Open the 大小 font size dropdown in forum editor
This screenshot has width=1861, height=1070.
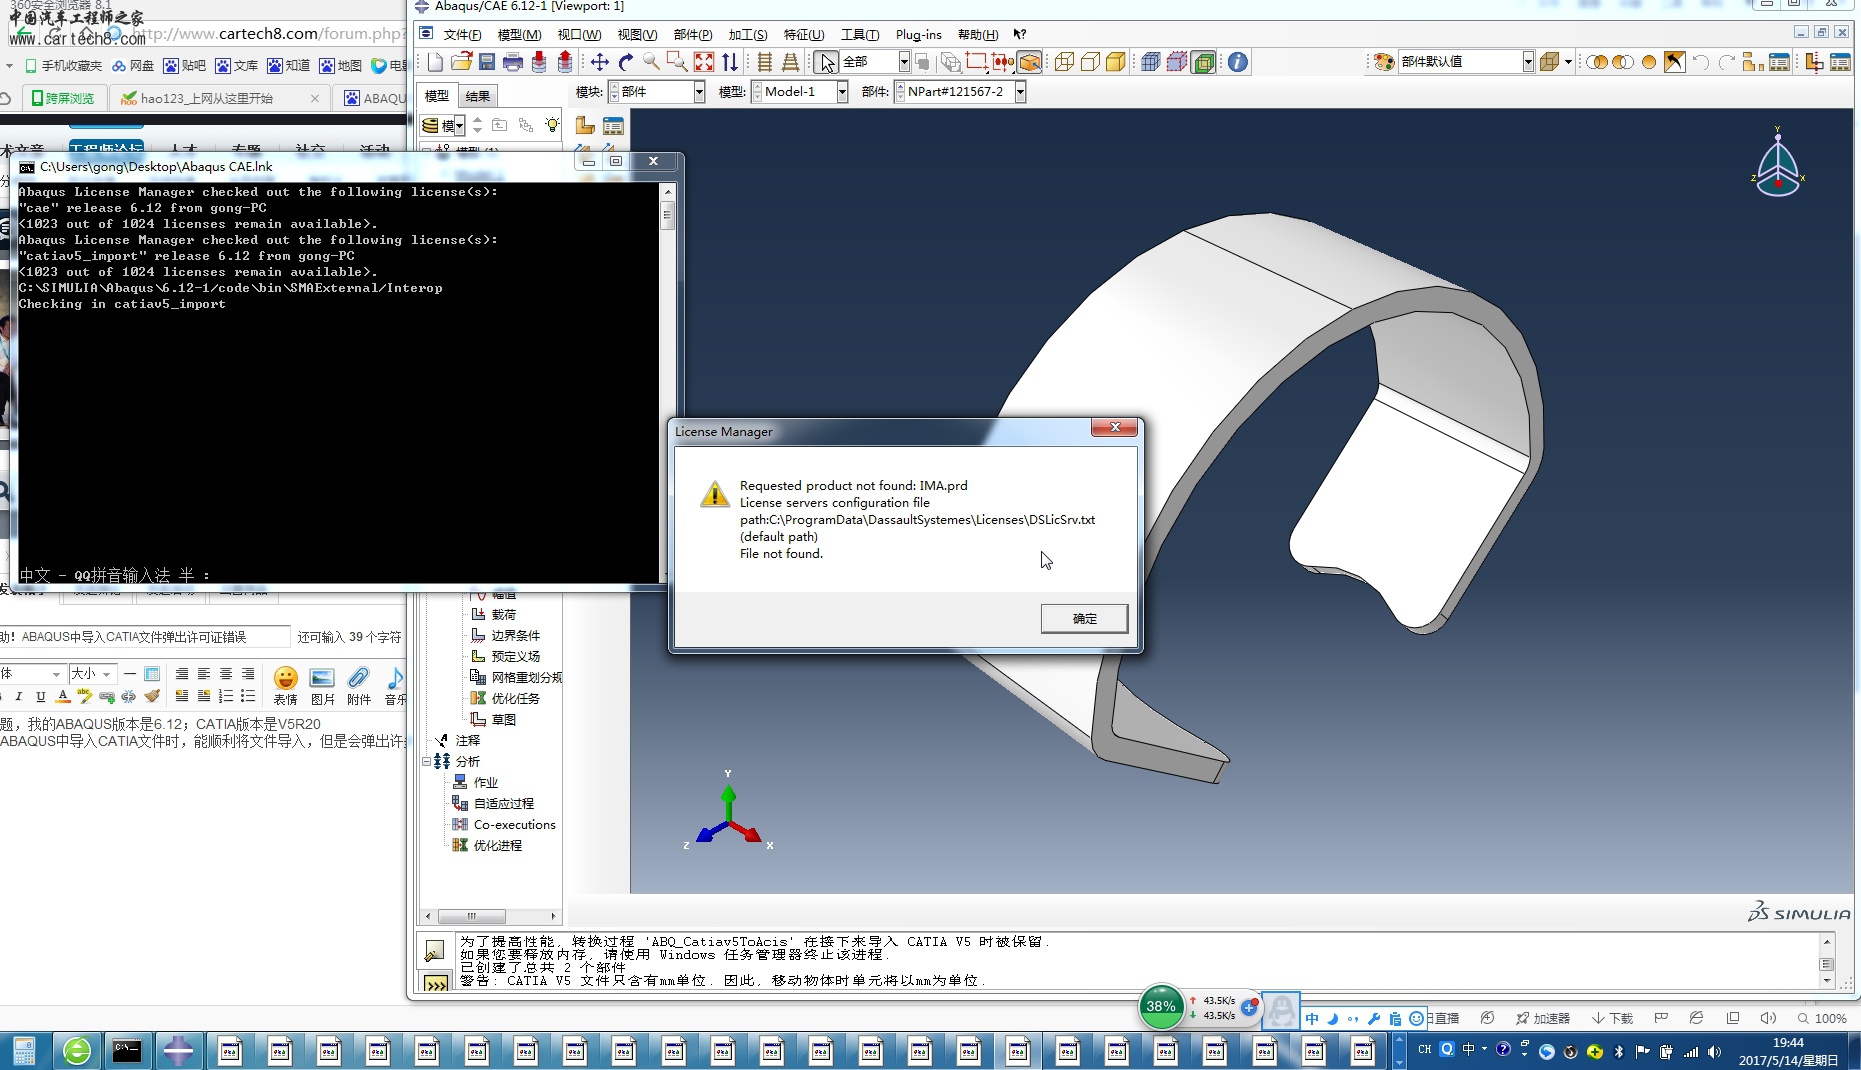[x=92, y=674]
